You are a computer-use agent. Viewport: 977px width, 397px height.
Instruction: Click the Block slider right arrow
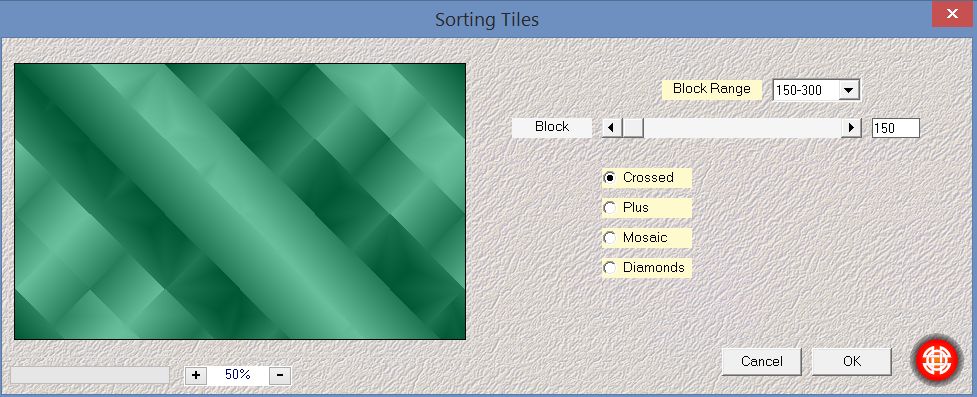tap(851, 128)
